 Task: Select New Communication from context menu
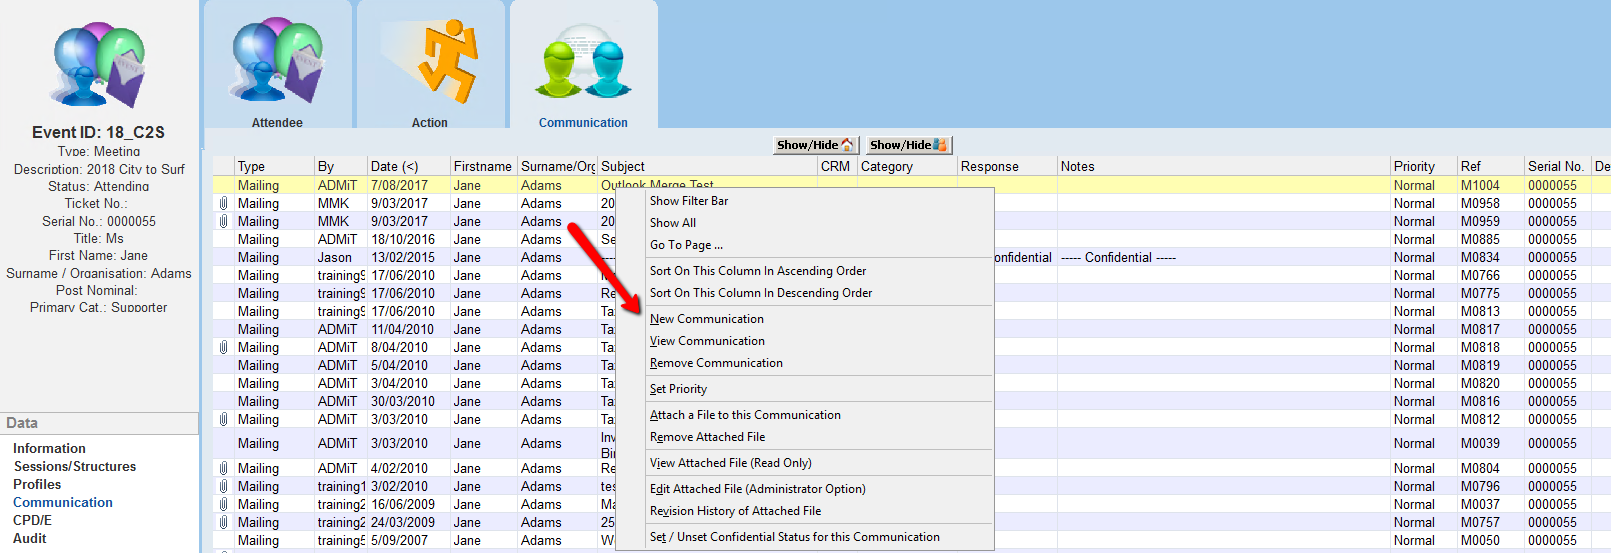pos(706,319)
